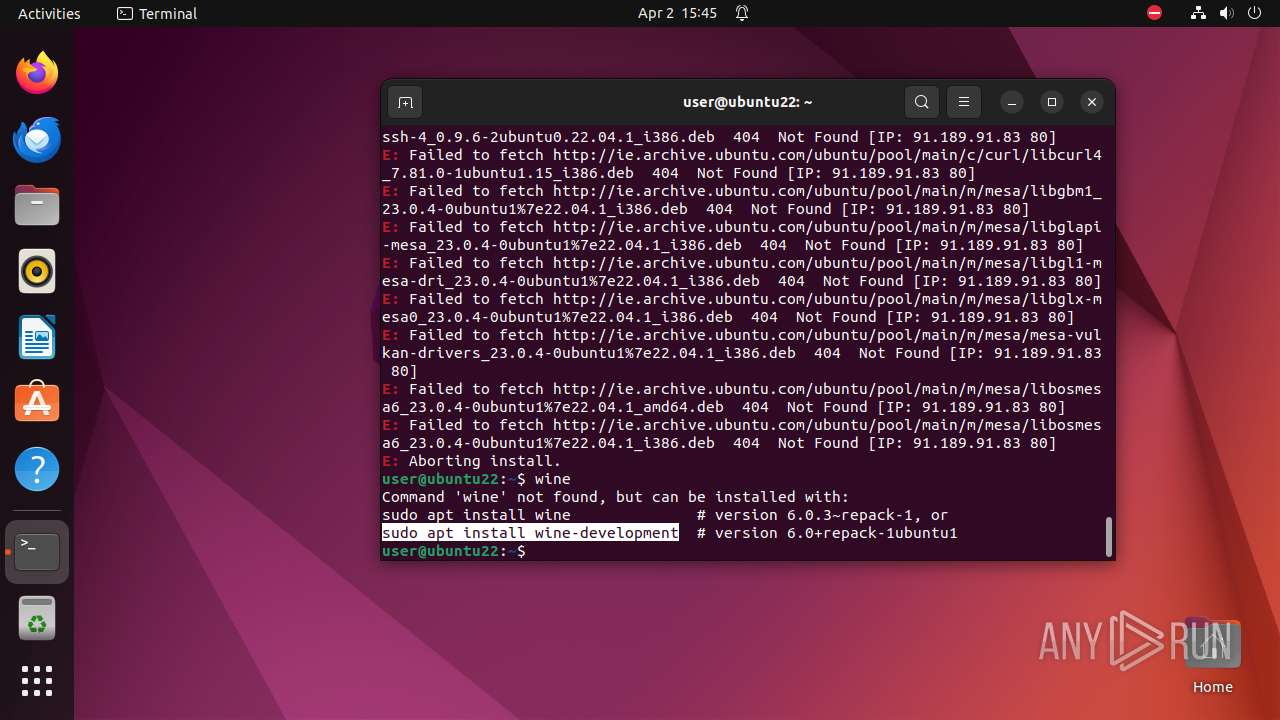Image resolution: width=1280 pixels, height=720 pixels.
Task: Launch Rhythmbox music player
Action: pos(37,271)
